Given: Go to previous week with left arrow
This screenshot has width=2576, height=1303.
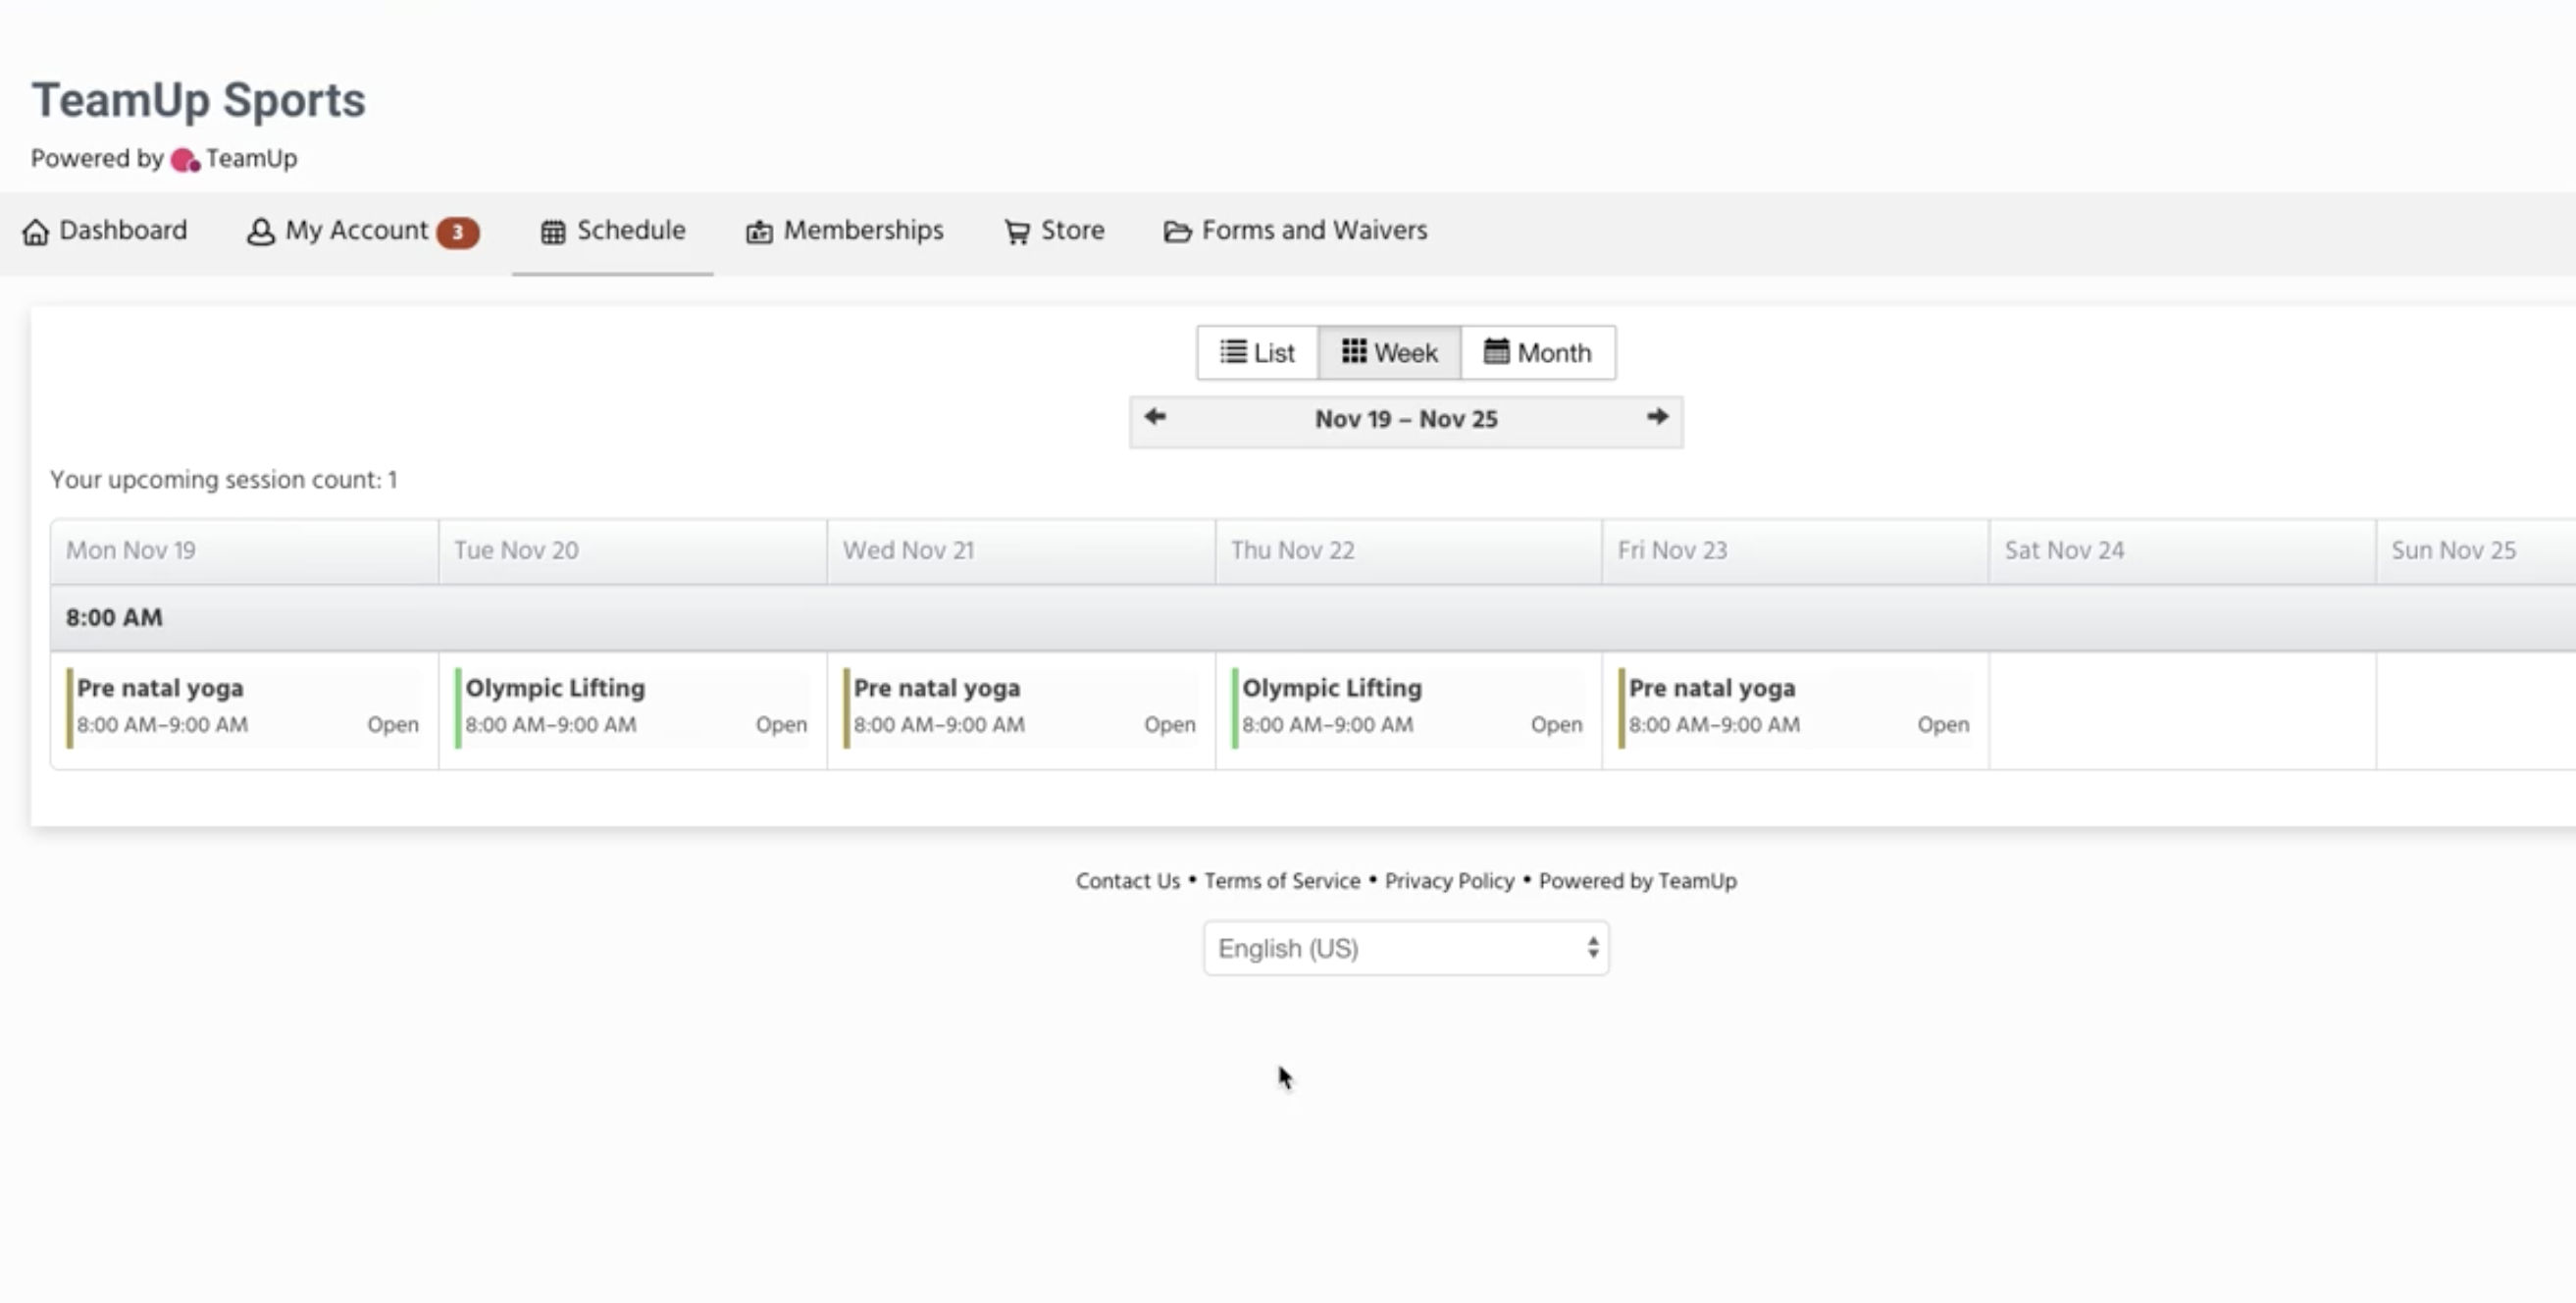Looking at the screenshot, I should [x=1155, y=417].
